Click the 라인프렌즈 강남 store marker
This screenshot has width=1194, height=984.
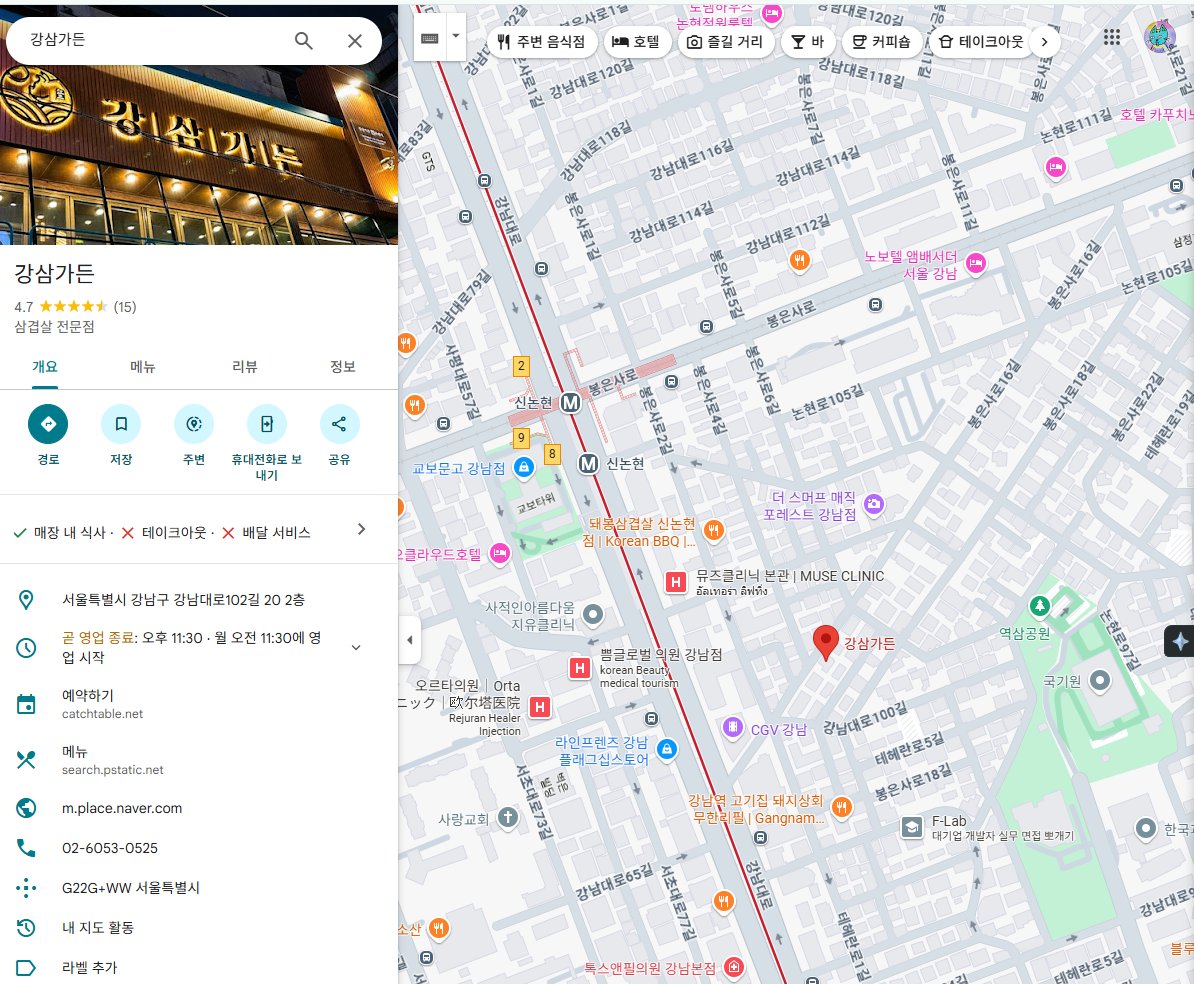(667, 749)
